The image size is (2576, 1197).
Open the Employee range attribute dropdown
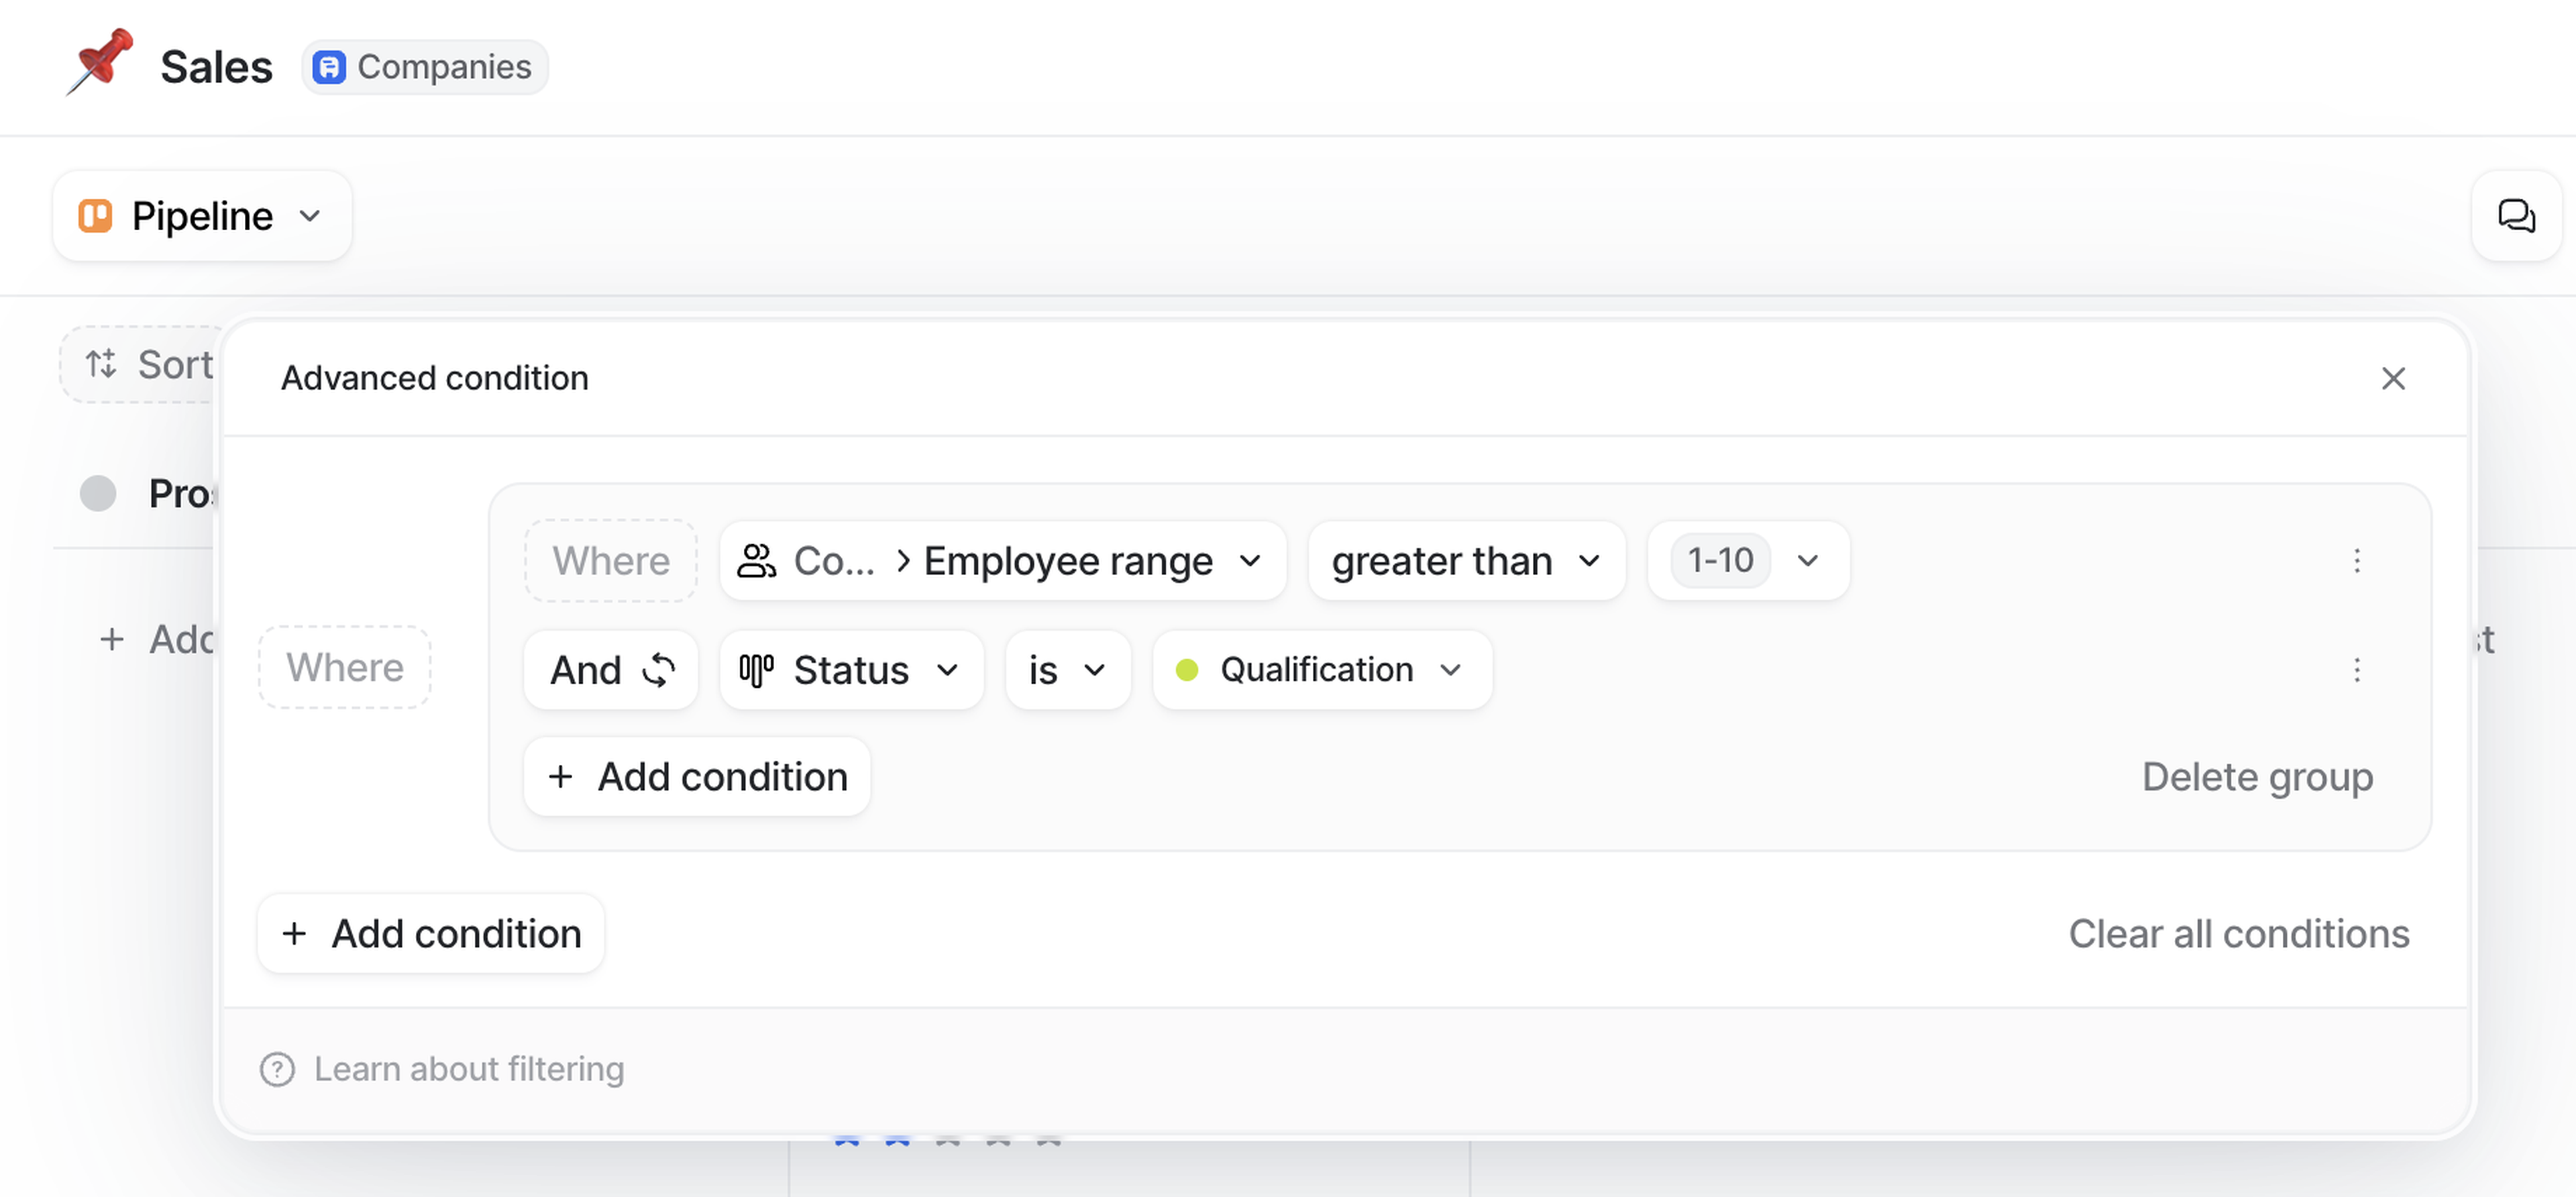click(1002, 560)
